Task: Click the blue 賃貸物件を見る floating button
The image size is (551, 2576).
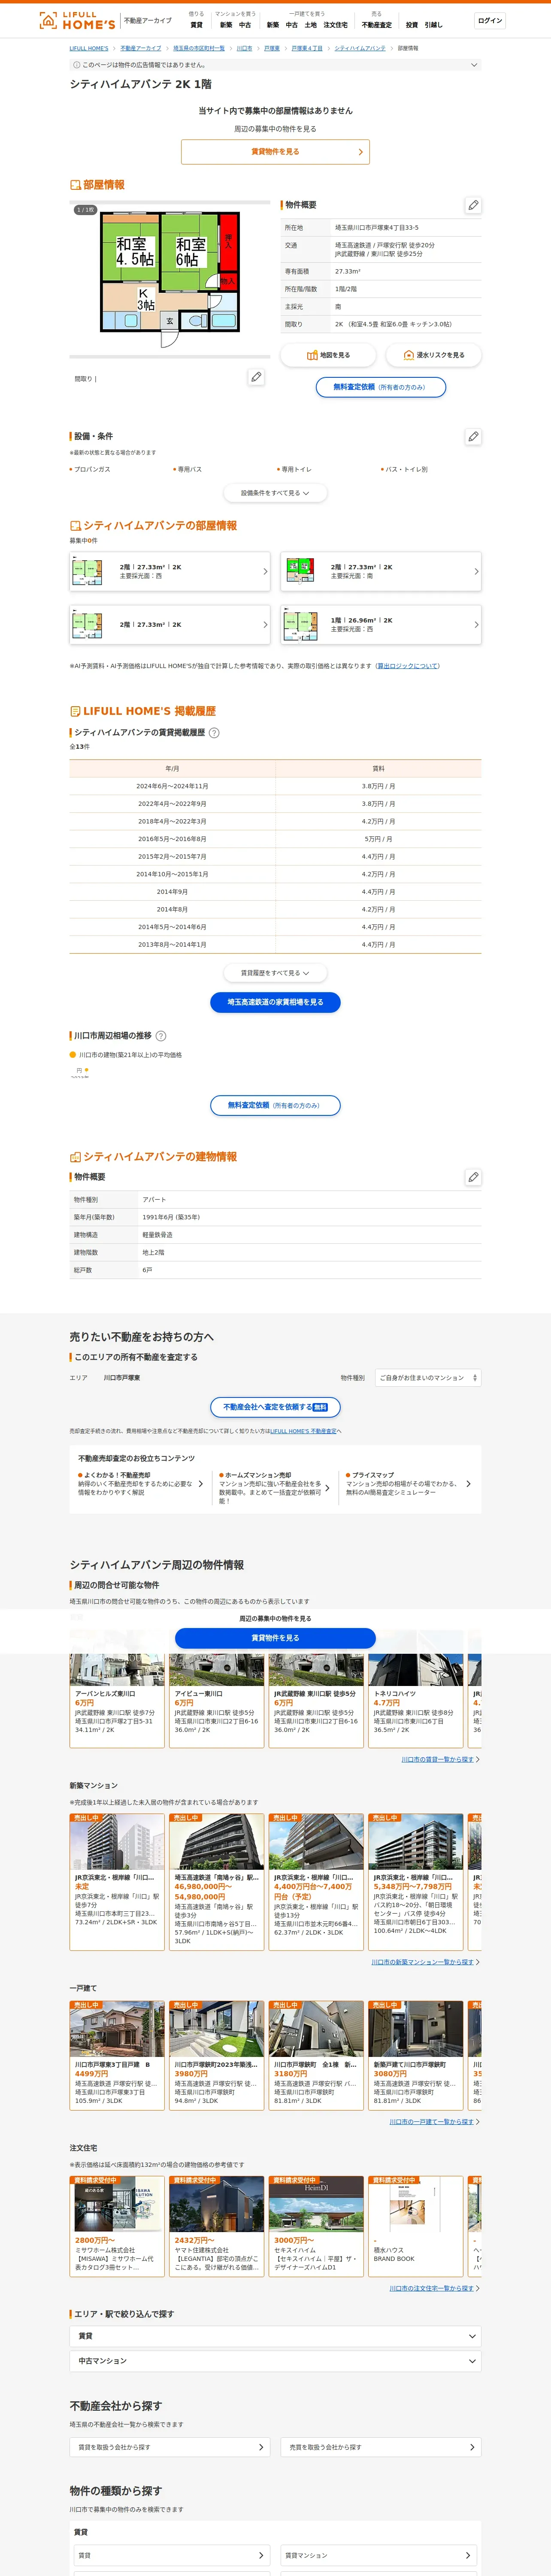Action: [275, 1638]
